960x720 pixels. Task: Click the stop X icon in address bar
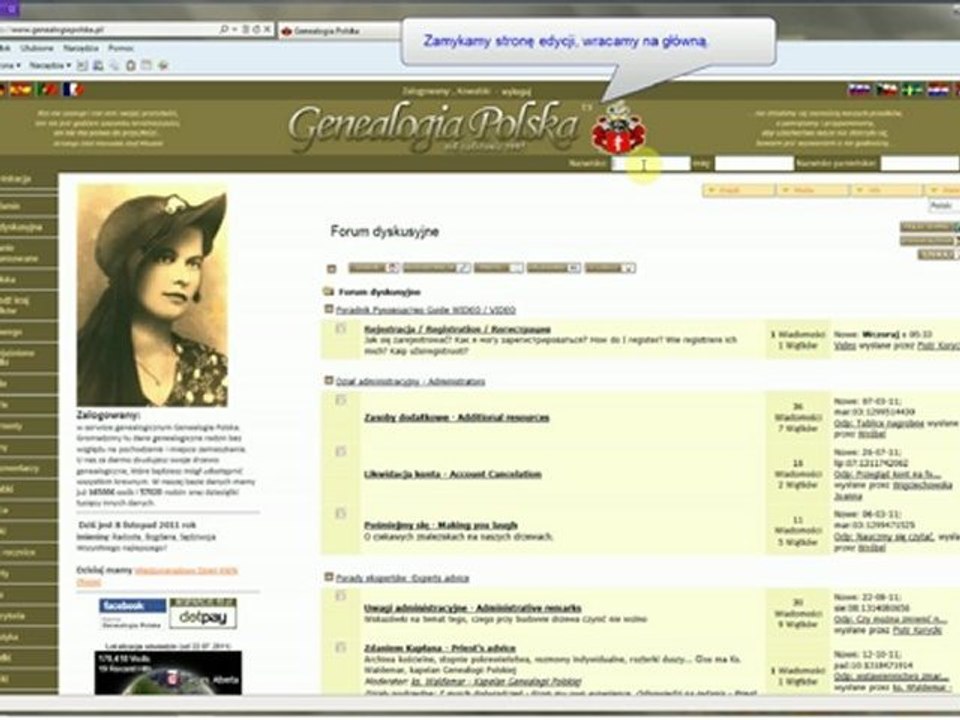267,29
